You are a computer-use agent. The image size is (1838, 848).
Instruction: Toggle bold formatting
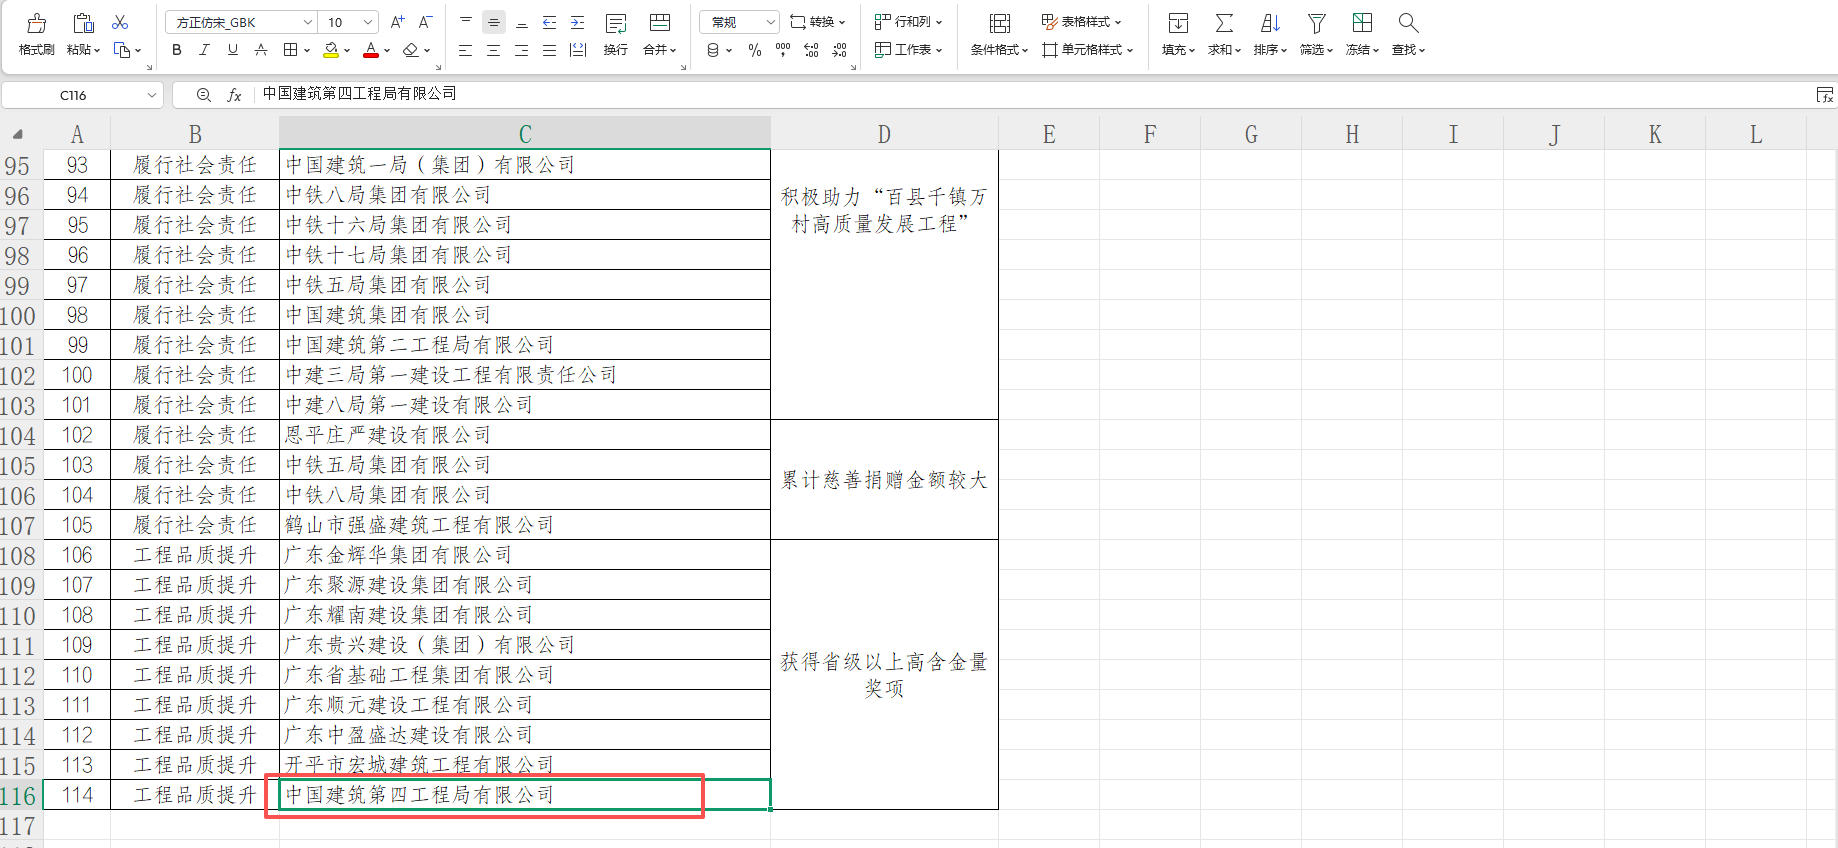pyautogui.click(x=177, y=50)
